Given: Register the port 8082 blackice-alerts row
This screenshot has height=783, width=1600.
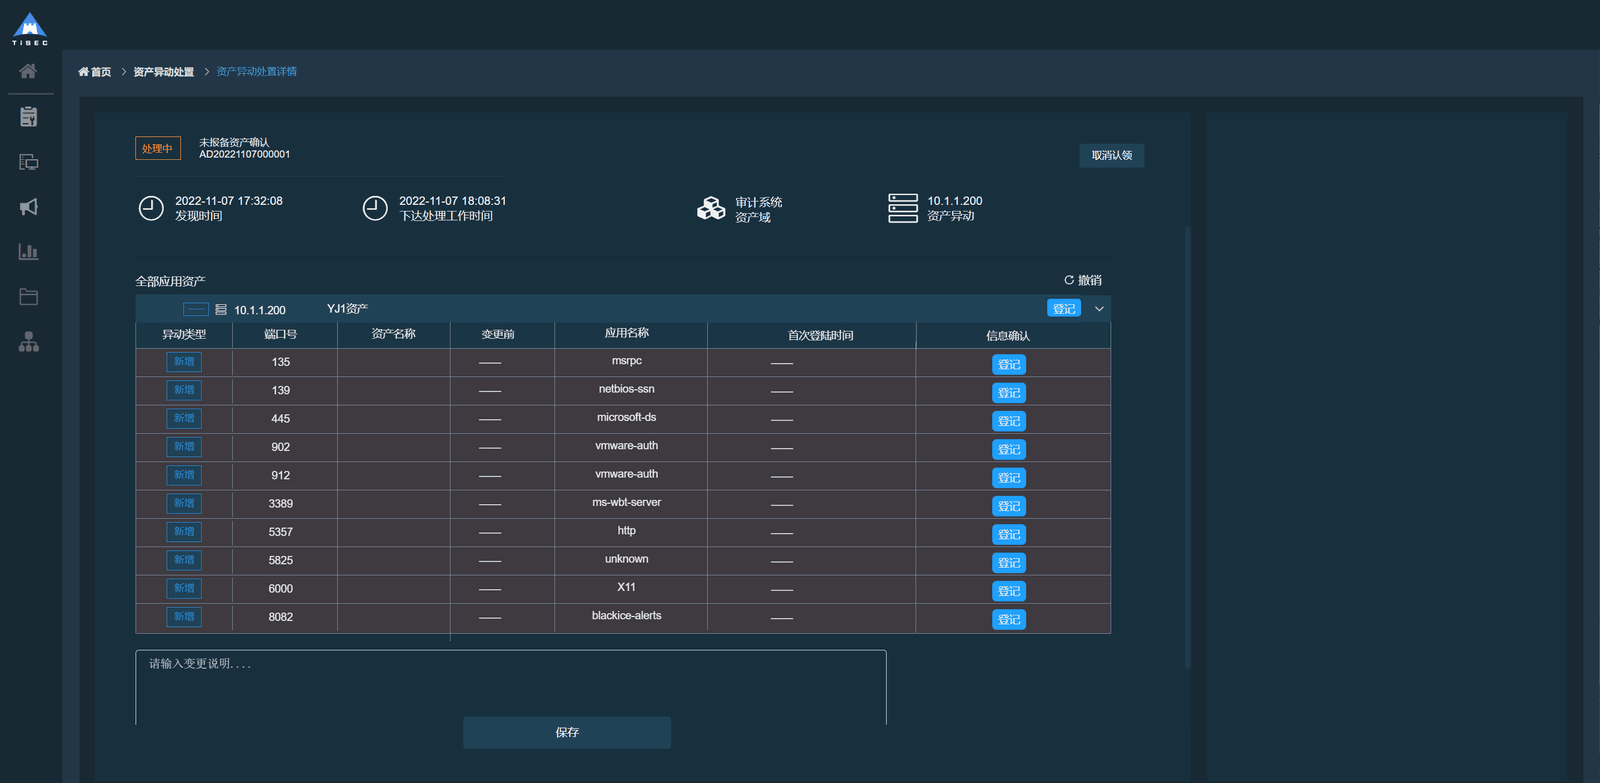Looking at the screenshot, I should pos(1009,619).
